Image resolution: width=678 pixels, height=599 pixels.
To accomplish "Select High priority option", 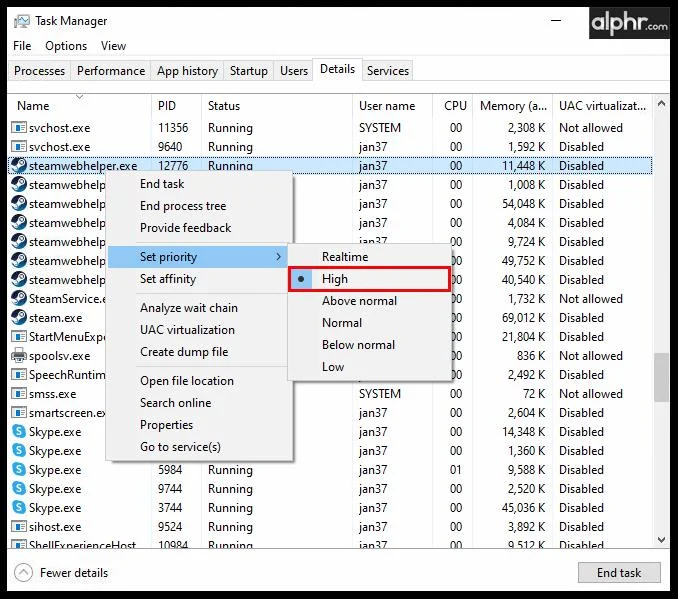I will [369, 279].
